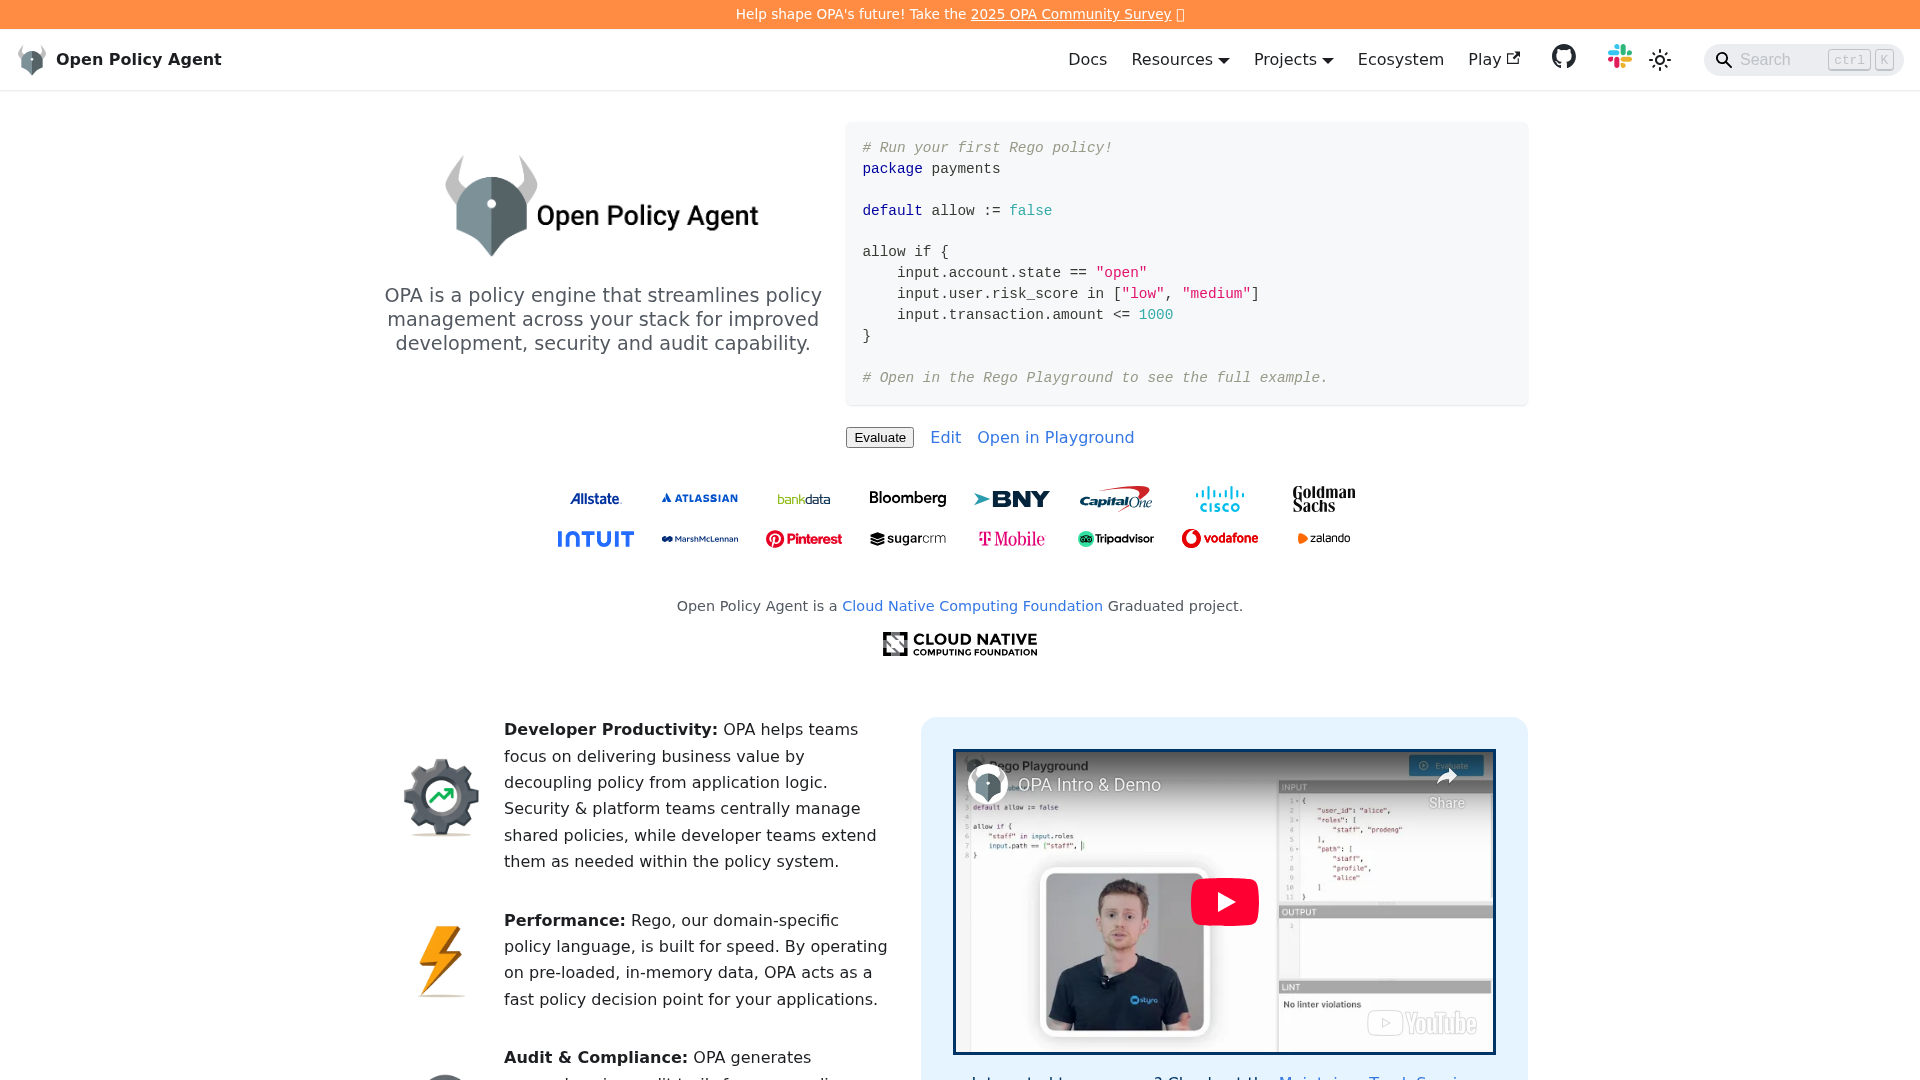Open the OPA GitHub repository
Viewport: 1920px width, 1080px height.
click(1563, 57)
